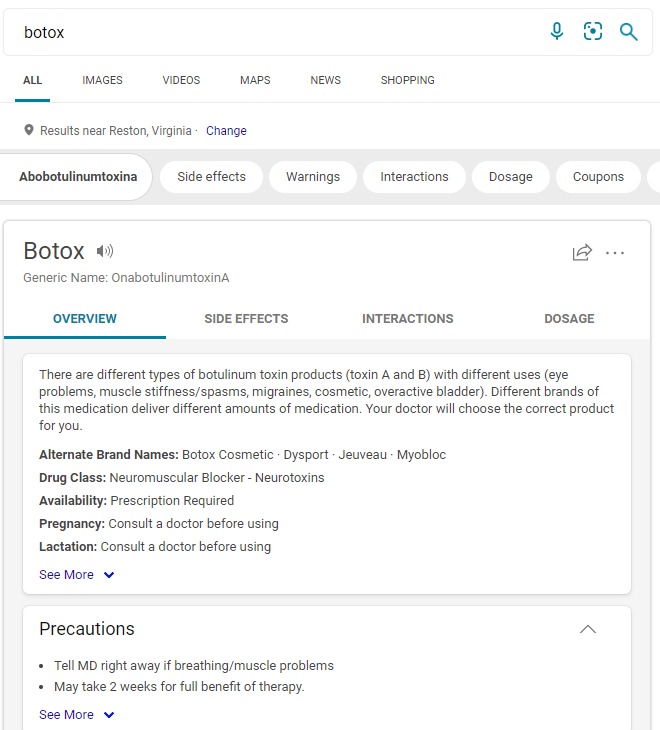Select the Warnings chip
660x730 pixels.
[313, 177]
